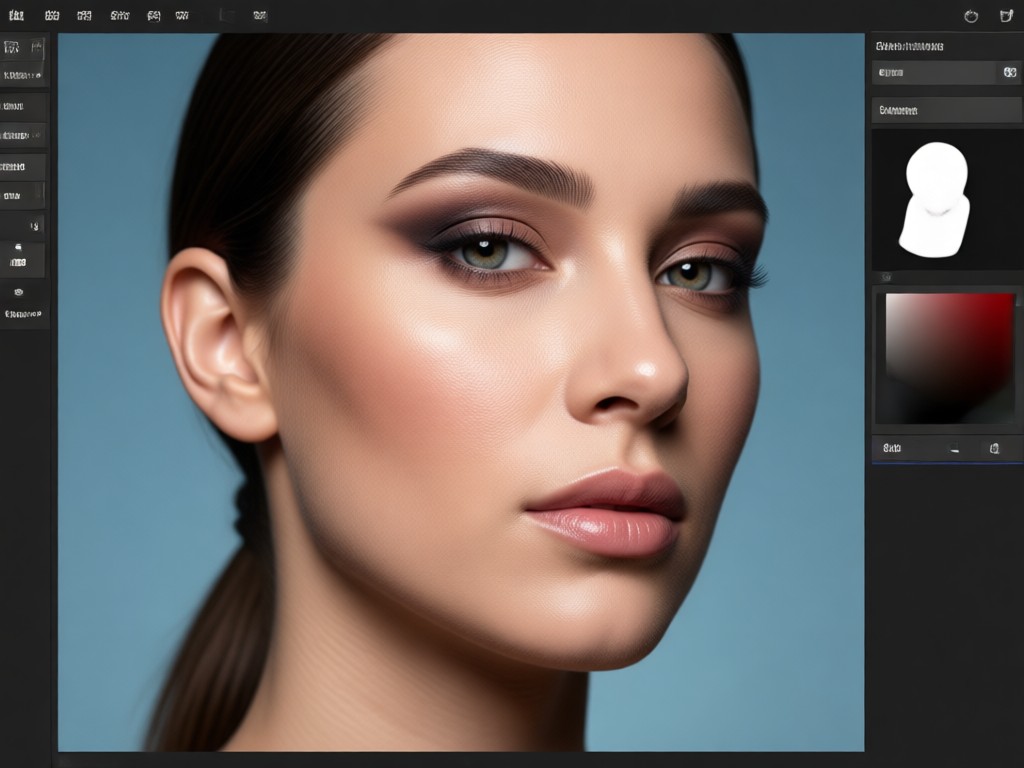Image resolution: width=1024 pixels, height=768 pixels.
Task: Click the small icon just below the mask thumbnail
Action: pyautogui.click(x=886, y=277)
